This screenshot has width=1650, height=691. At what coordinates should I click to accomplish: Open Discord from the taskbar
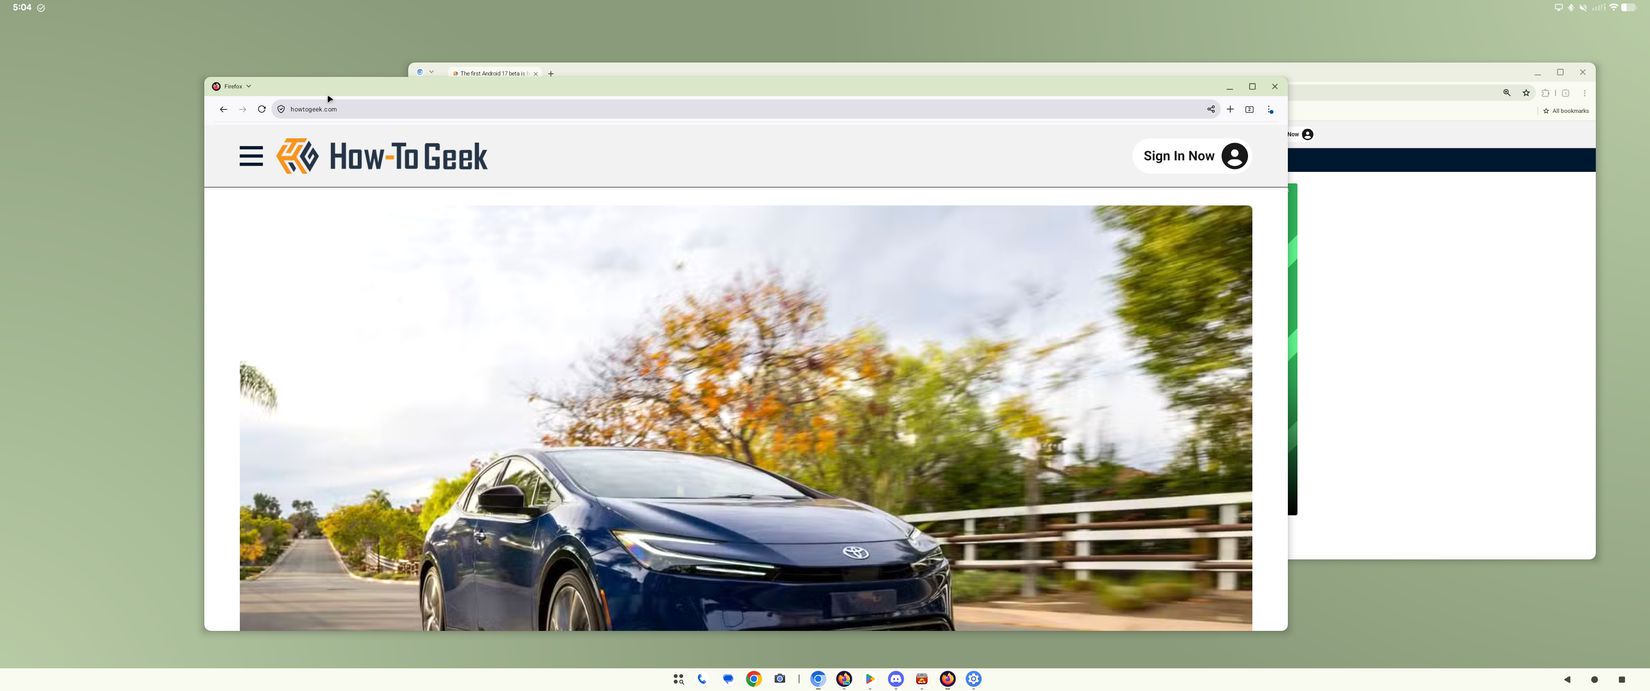[896, 679]
